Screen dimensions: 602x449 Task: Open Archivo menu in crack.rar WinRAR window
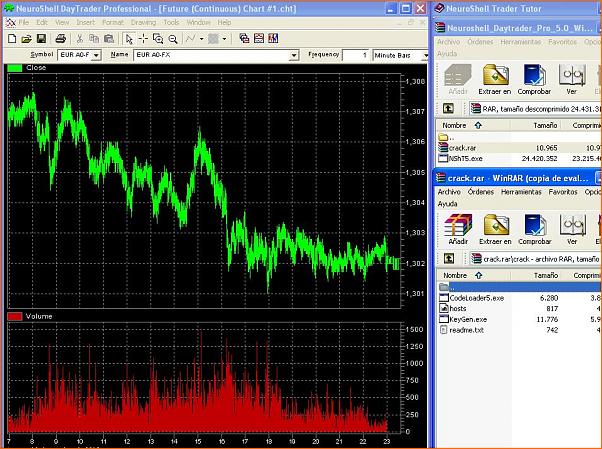[x=449, y=192]
